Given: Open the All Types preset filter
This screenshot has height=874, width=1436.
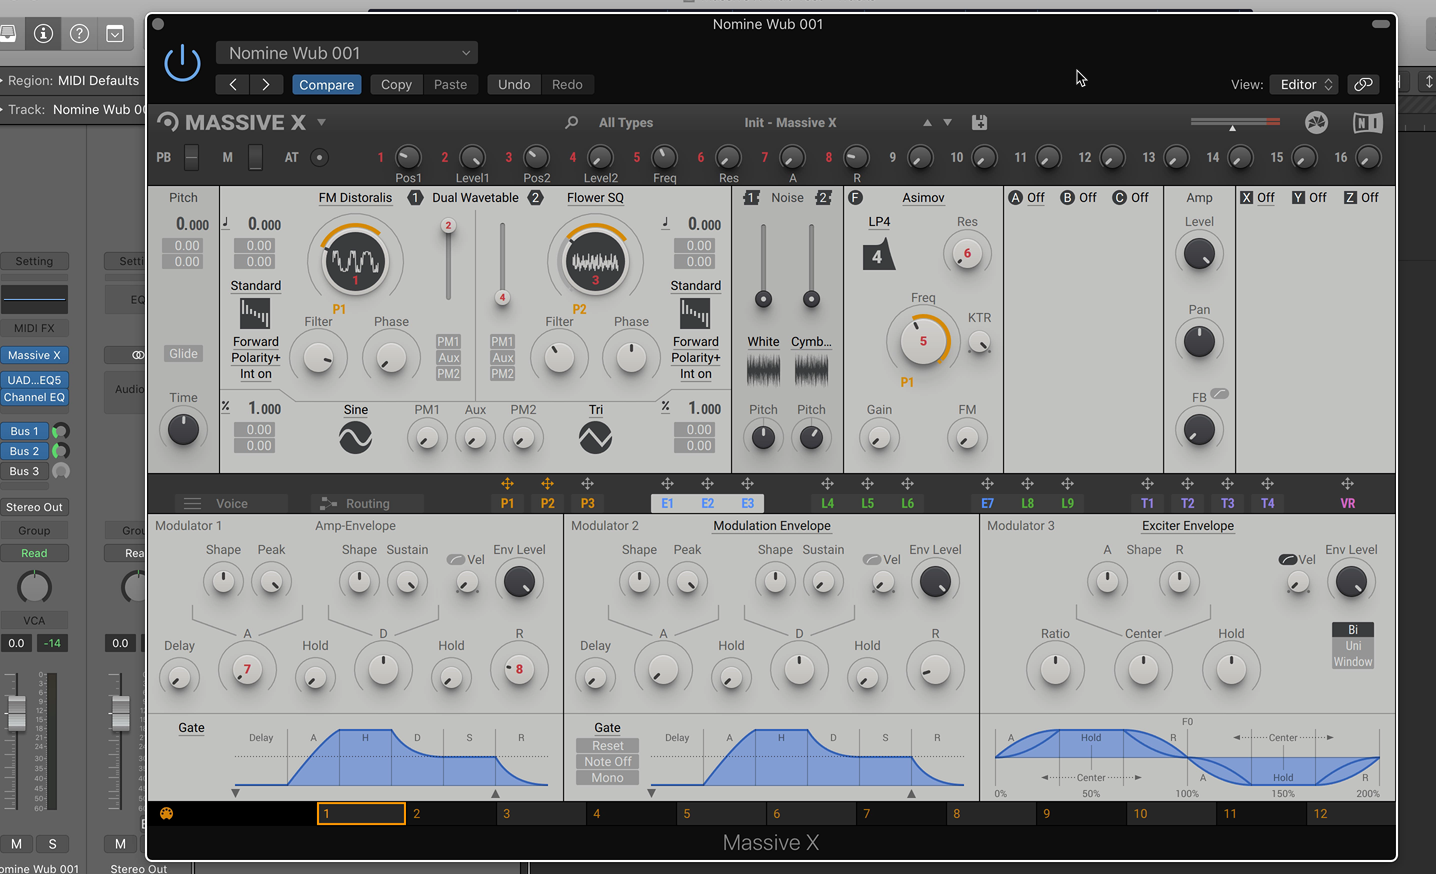Looking at the screenshot, I should (626, 123).
